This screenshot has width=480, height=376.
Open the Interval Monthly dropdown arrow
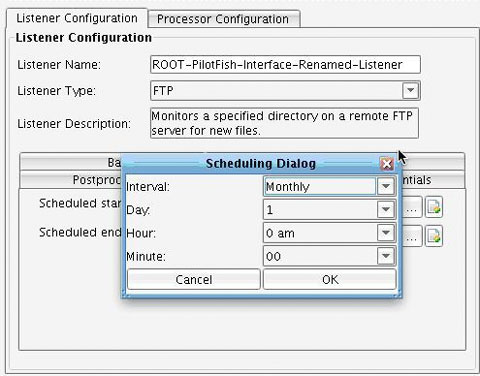[x=386, y=186]
